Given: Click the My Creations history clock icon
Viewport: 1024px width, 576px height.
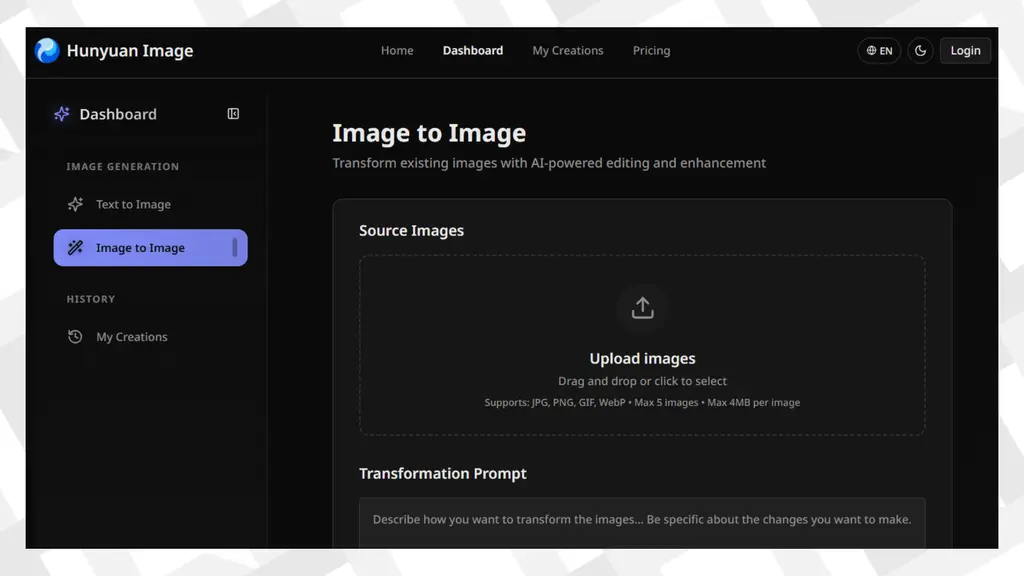Looking at the screenshot, I should click(75, 337).
